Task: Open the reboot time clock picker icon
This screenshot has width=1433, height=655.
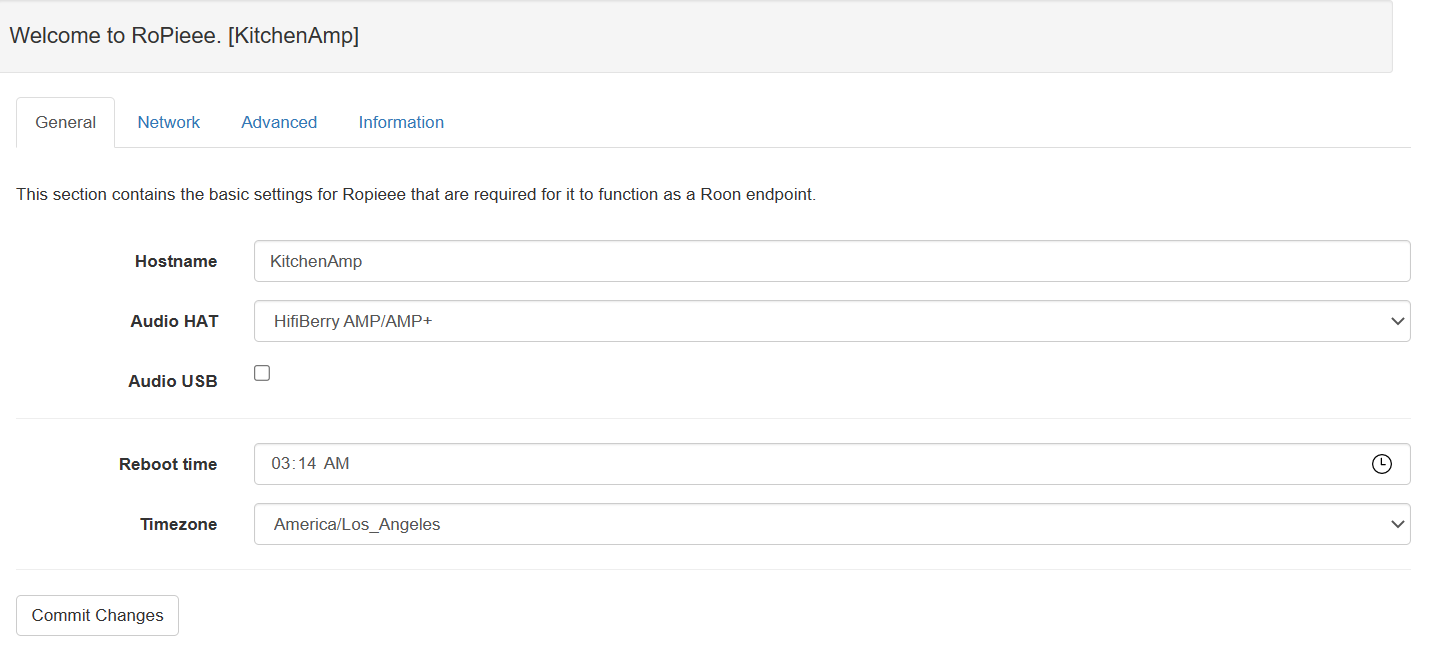Action: click(x=1382, y=463)
